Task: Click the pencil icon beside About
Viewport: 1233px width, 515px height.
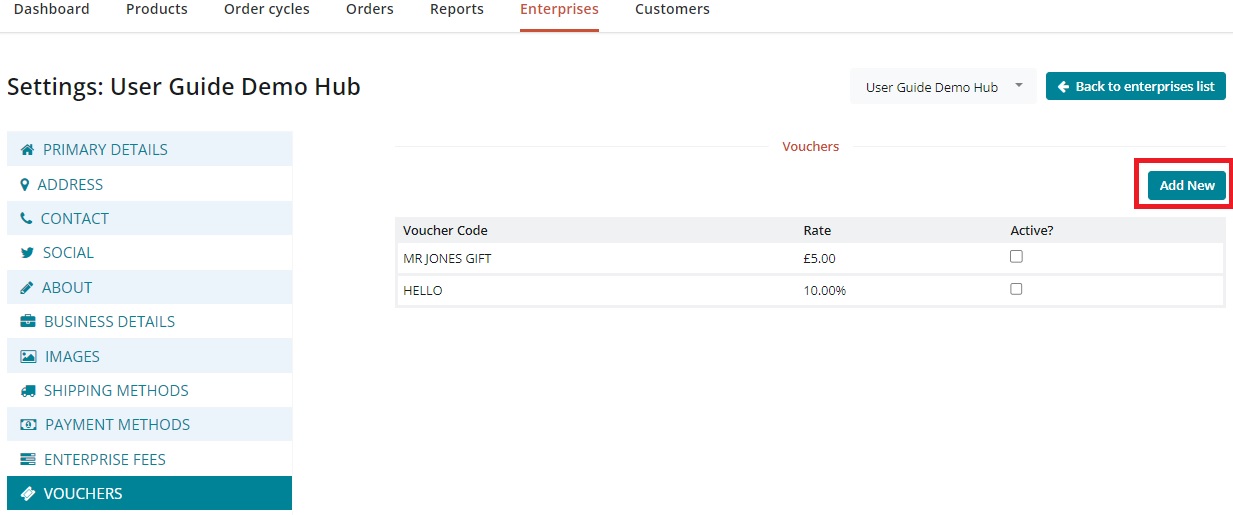Action: [27, 288]
